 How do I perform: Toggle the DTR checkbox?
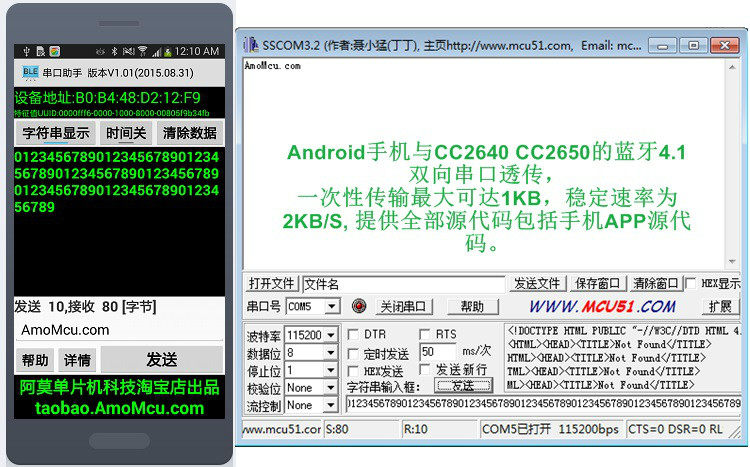click(x=353, y=334)
